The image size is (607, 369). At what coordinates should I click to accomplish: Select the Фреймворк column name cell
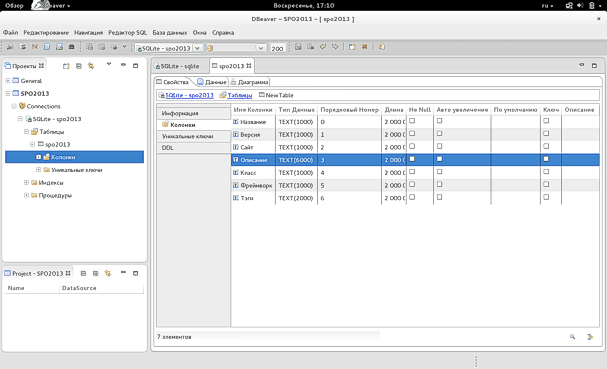(x=253, y=185)
